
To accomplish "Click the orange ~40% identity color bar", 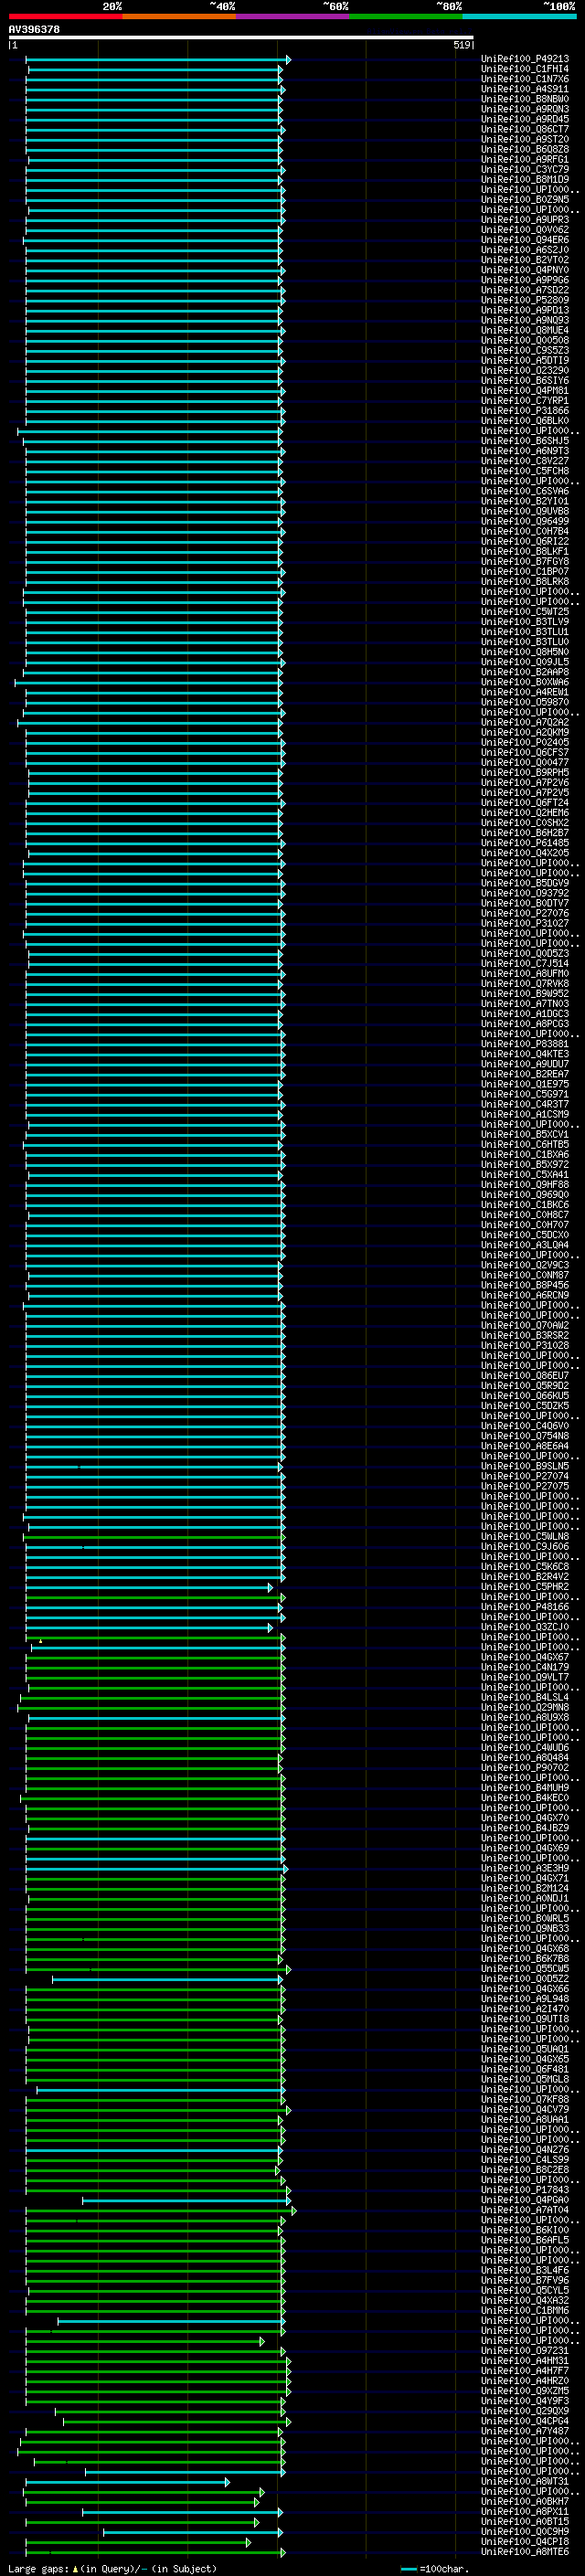I will point(179,16).
